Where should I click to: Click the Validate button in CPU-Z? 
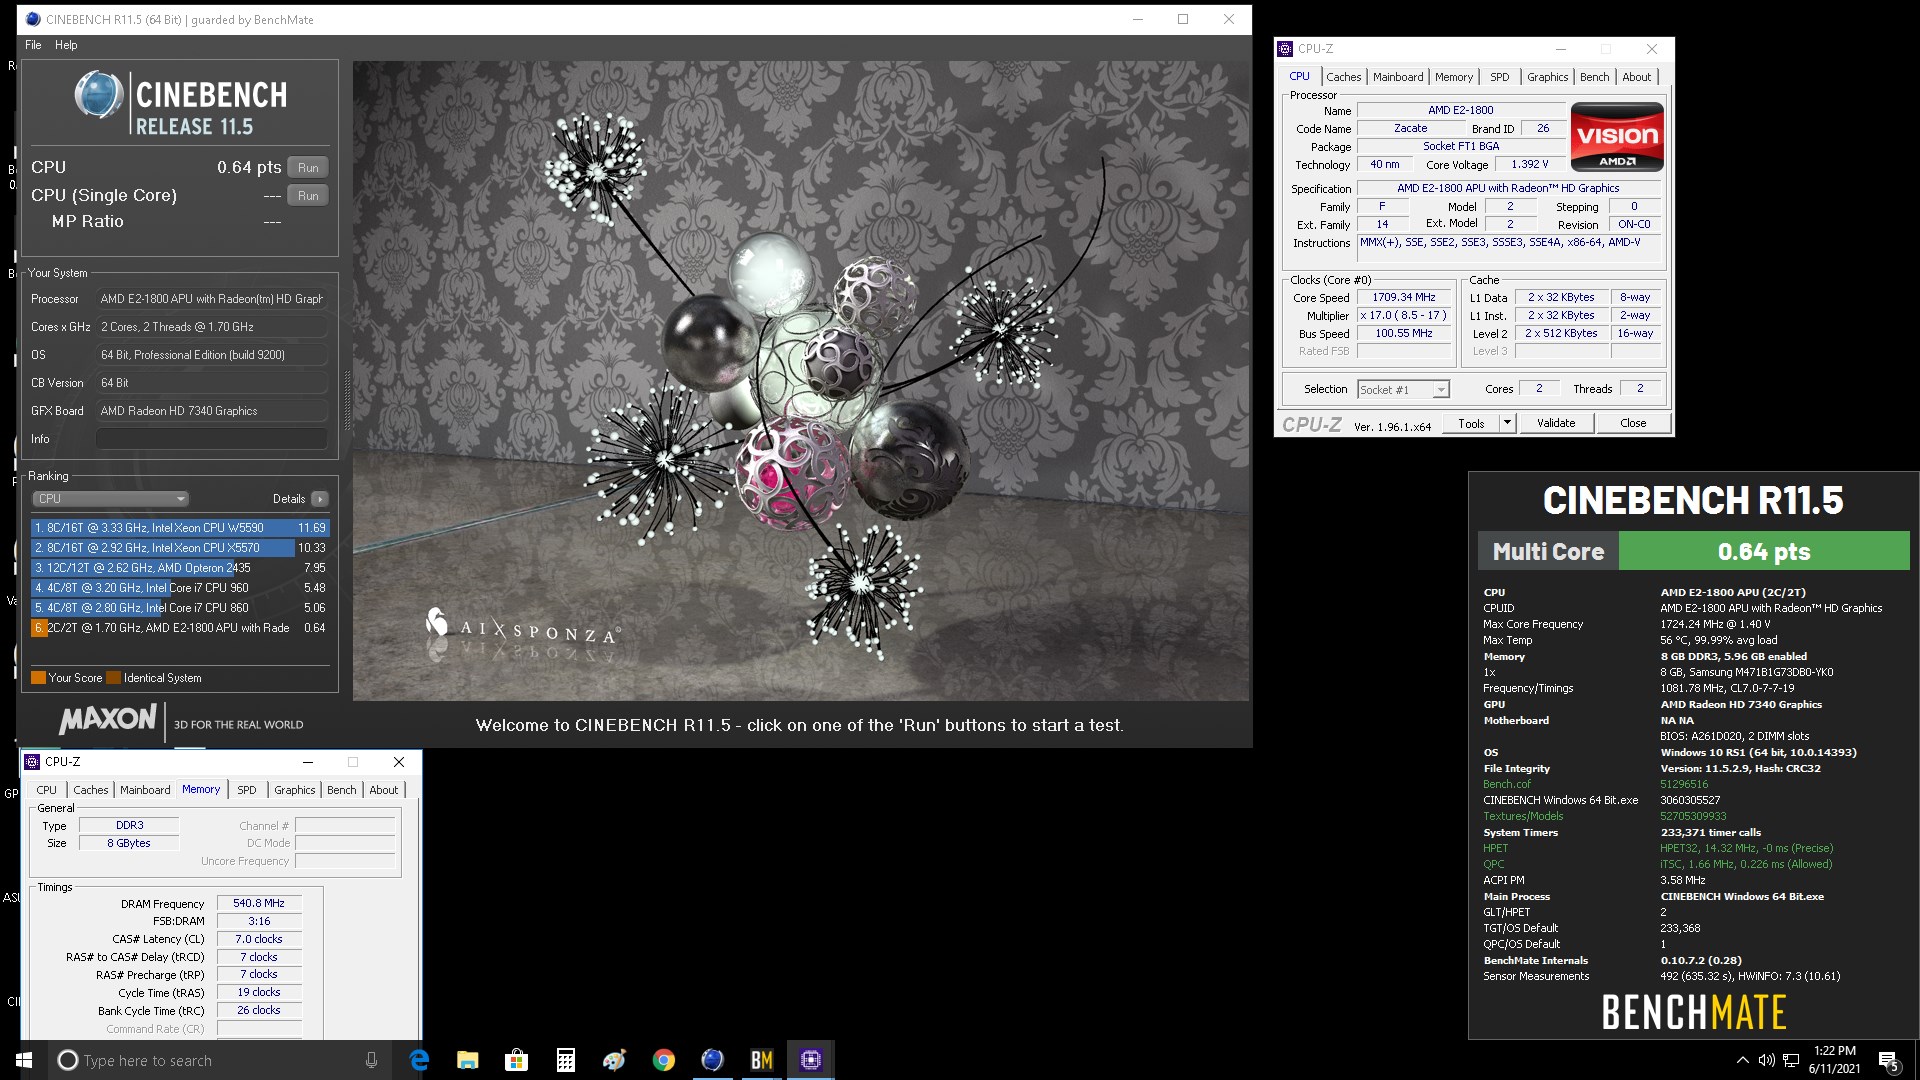pyautogui.click(x=1555, y=423)
